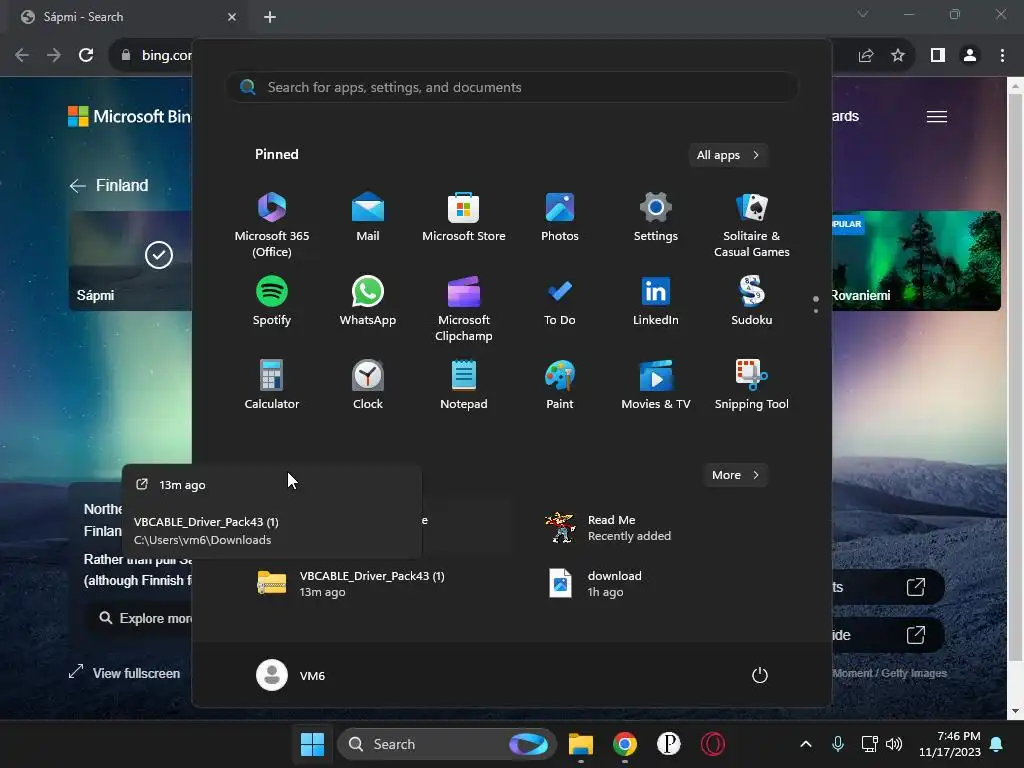Open the P app on taskbar
Screen dimensions: 1024x768
(x=669, y=744)
